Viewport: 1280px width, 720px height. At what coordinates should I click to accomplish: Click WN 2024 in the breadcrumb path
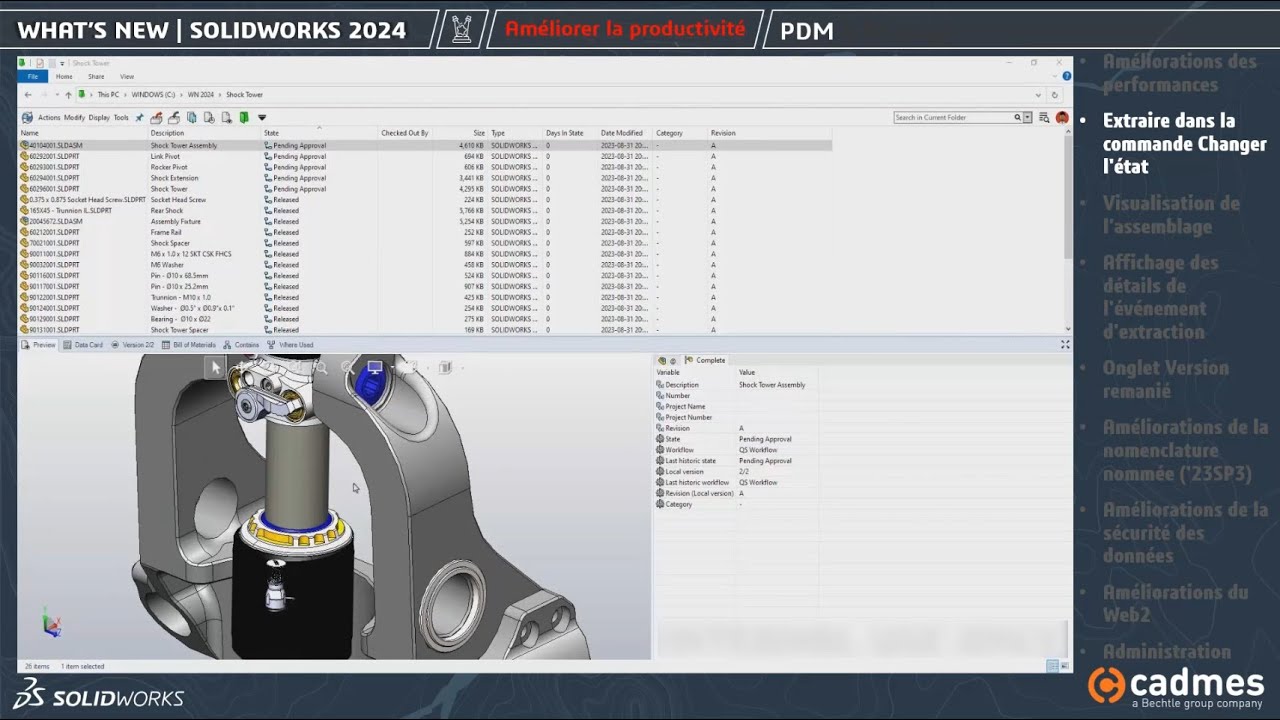coord(201,95)
